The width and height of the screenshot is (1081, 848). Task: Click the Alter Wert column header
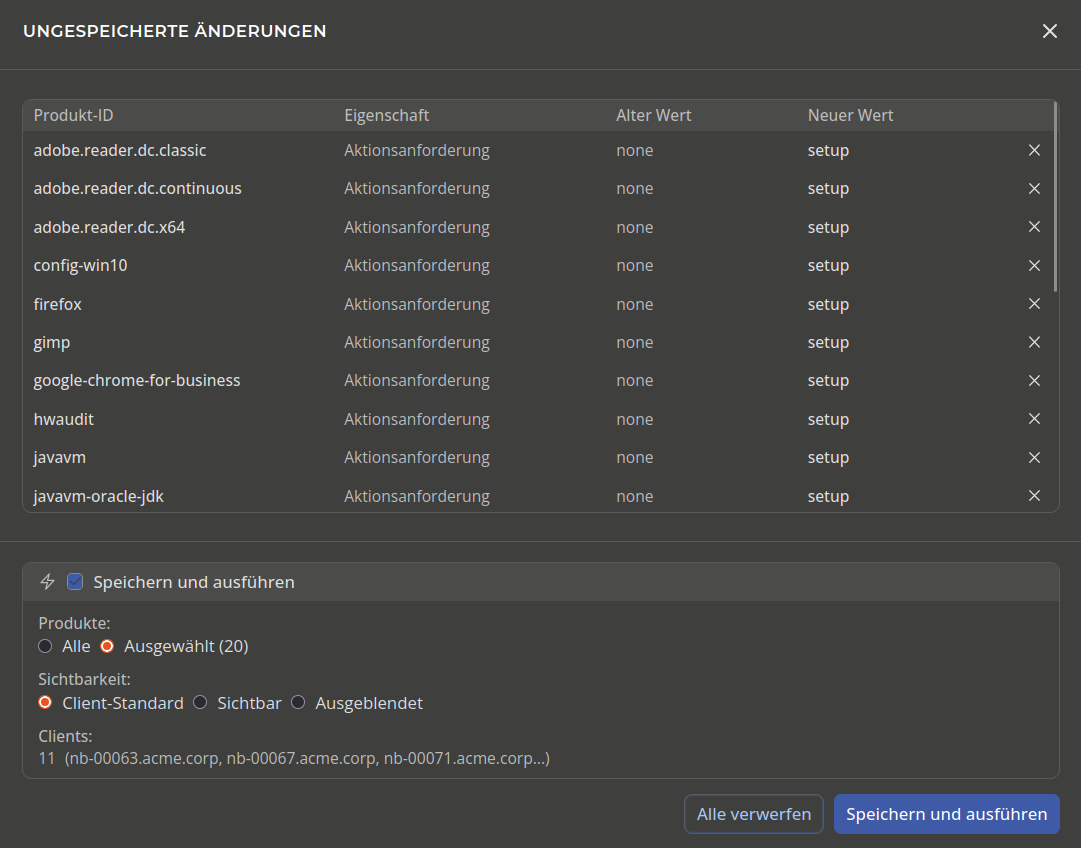point(654,115)
